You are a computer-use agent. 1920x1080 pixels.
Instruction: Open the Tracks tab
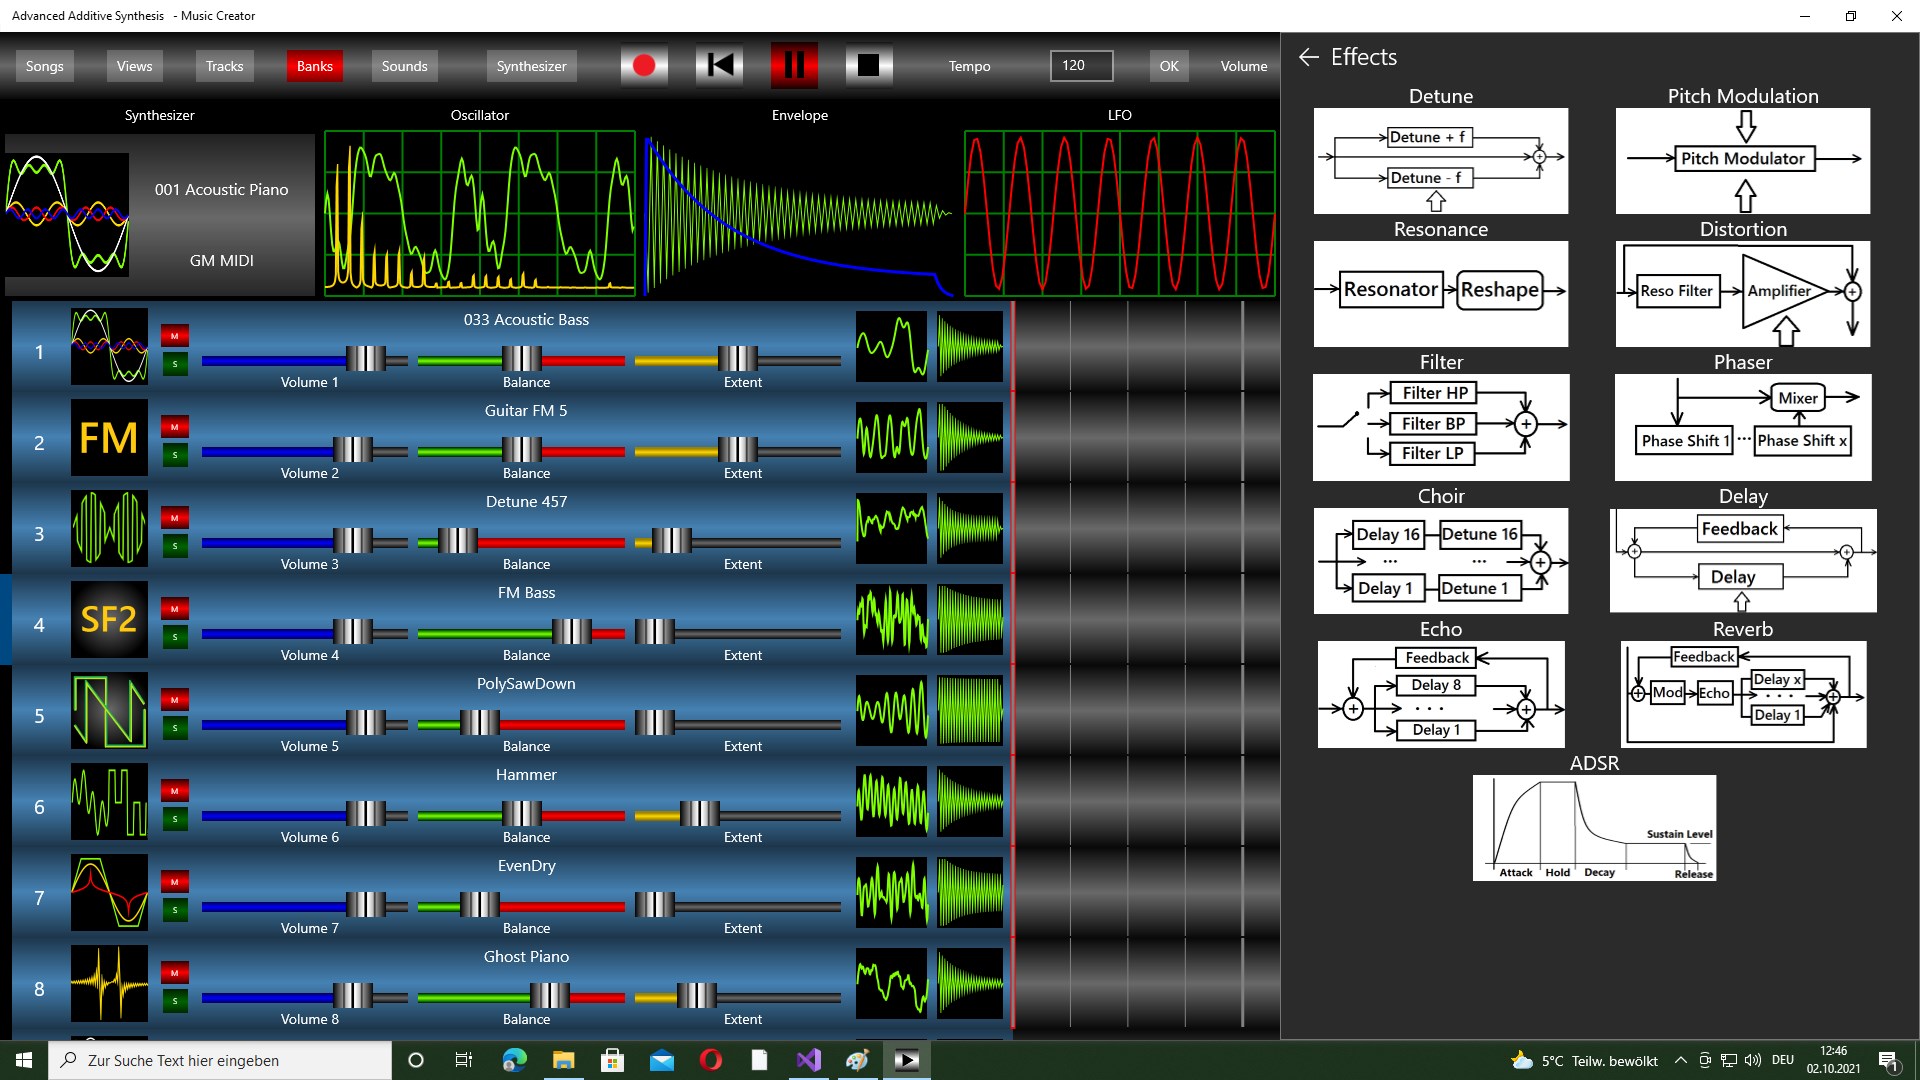click(224, 66)
